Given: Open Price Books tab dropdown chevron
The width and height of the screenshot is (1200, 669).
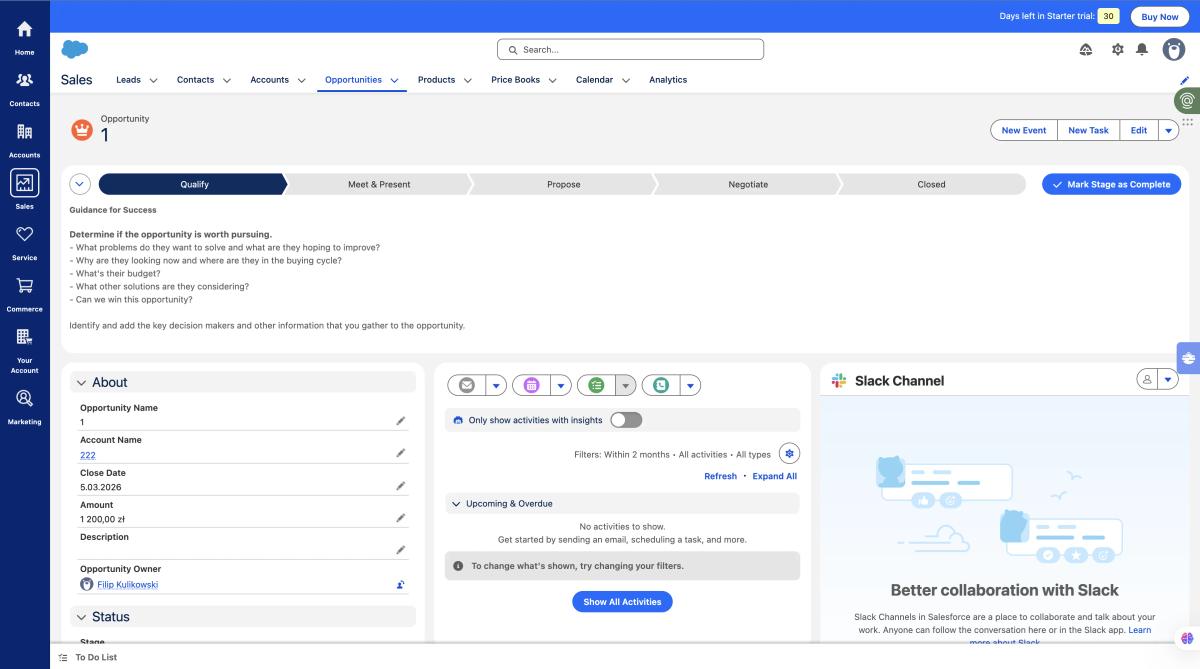Looking at the screenshot, I should click(x=552, y=80).
